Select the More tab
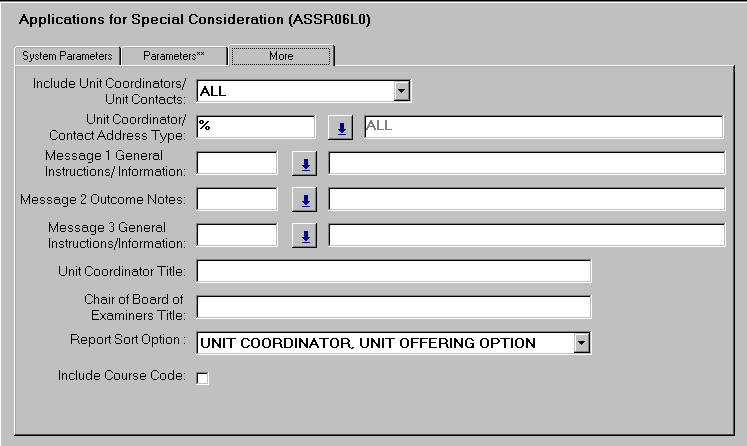Viewport: 747px width, 446px height. (x=281, y=56)
